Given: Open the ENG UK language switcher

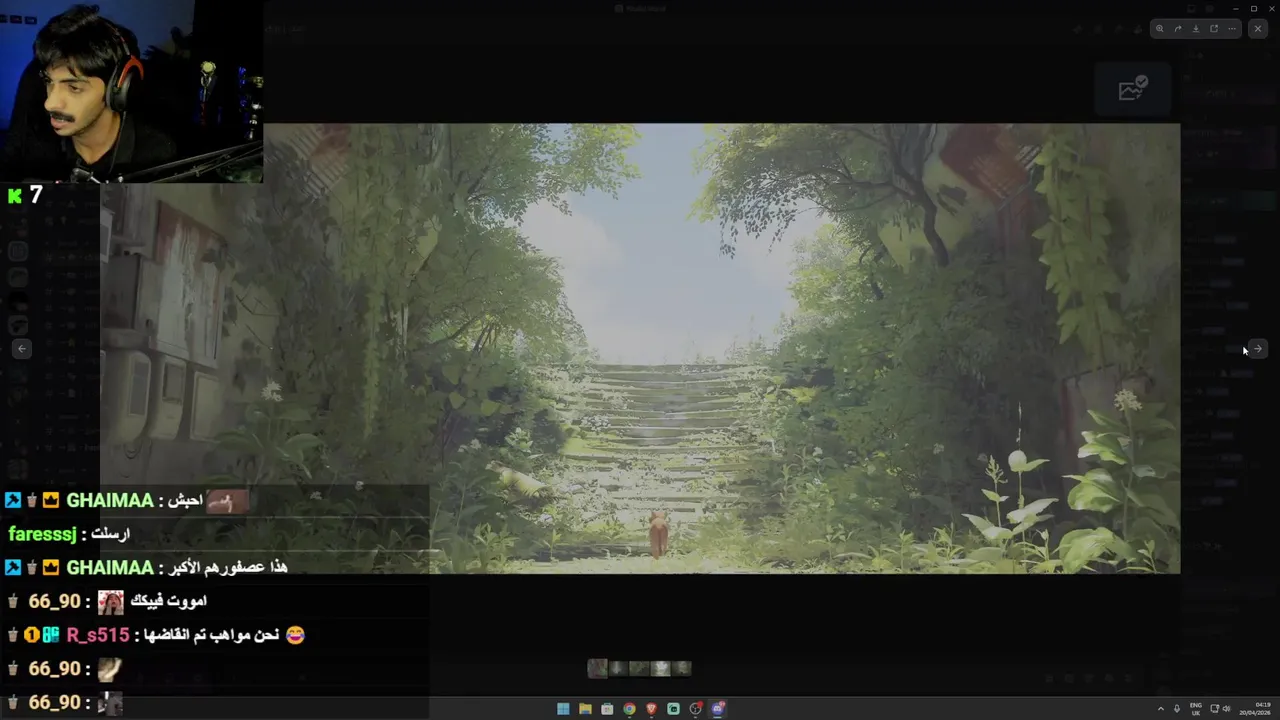Looking at the screenshot, I should pos(1196,709).
